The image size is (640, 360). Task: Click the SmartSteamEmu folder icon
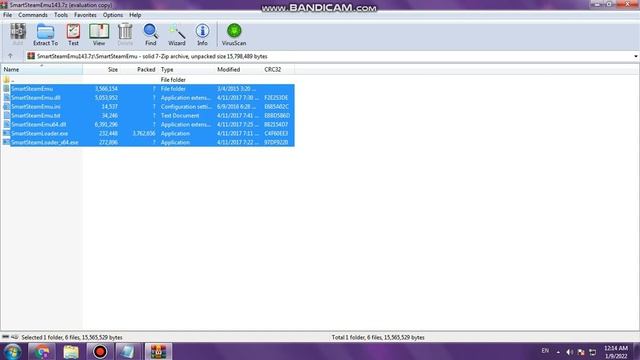pos(6,89)
